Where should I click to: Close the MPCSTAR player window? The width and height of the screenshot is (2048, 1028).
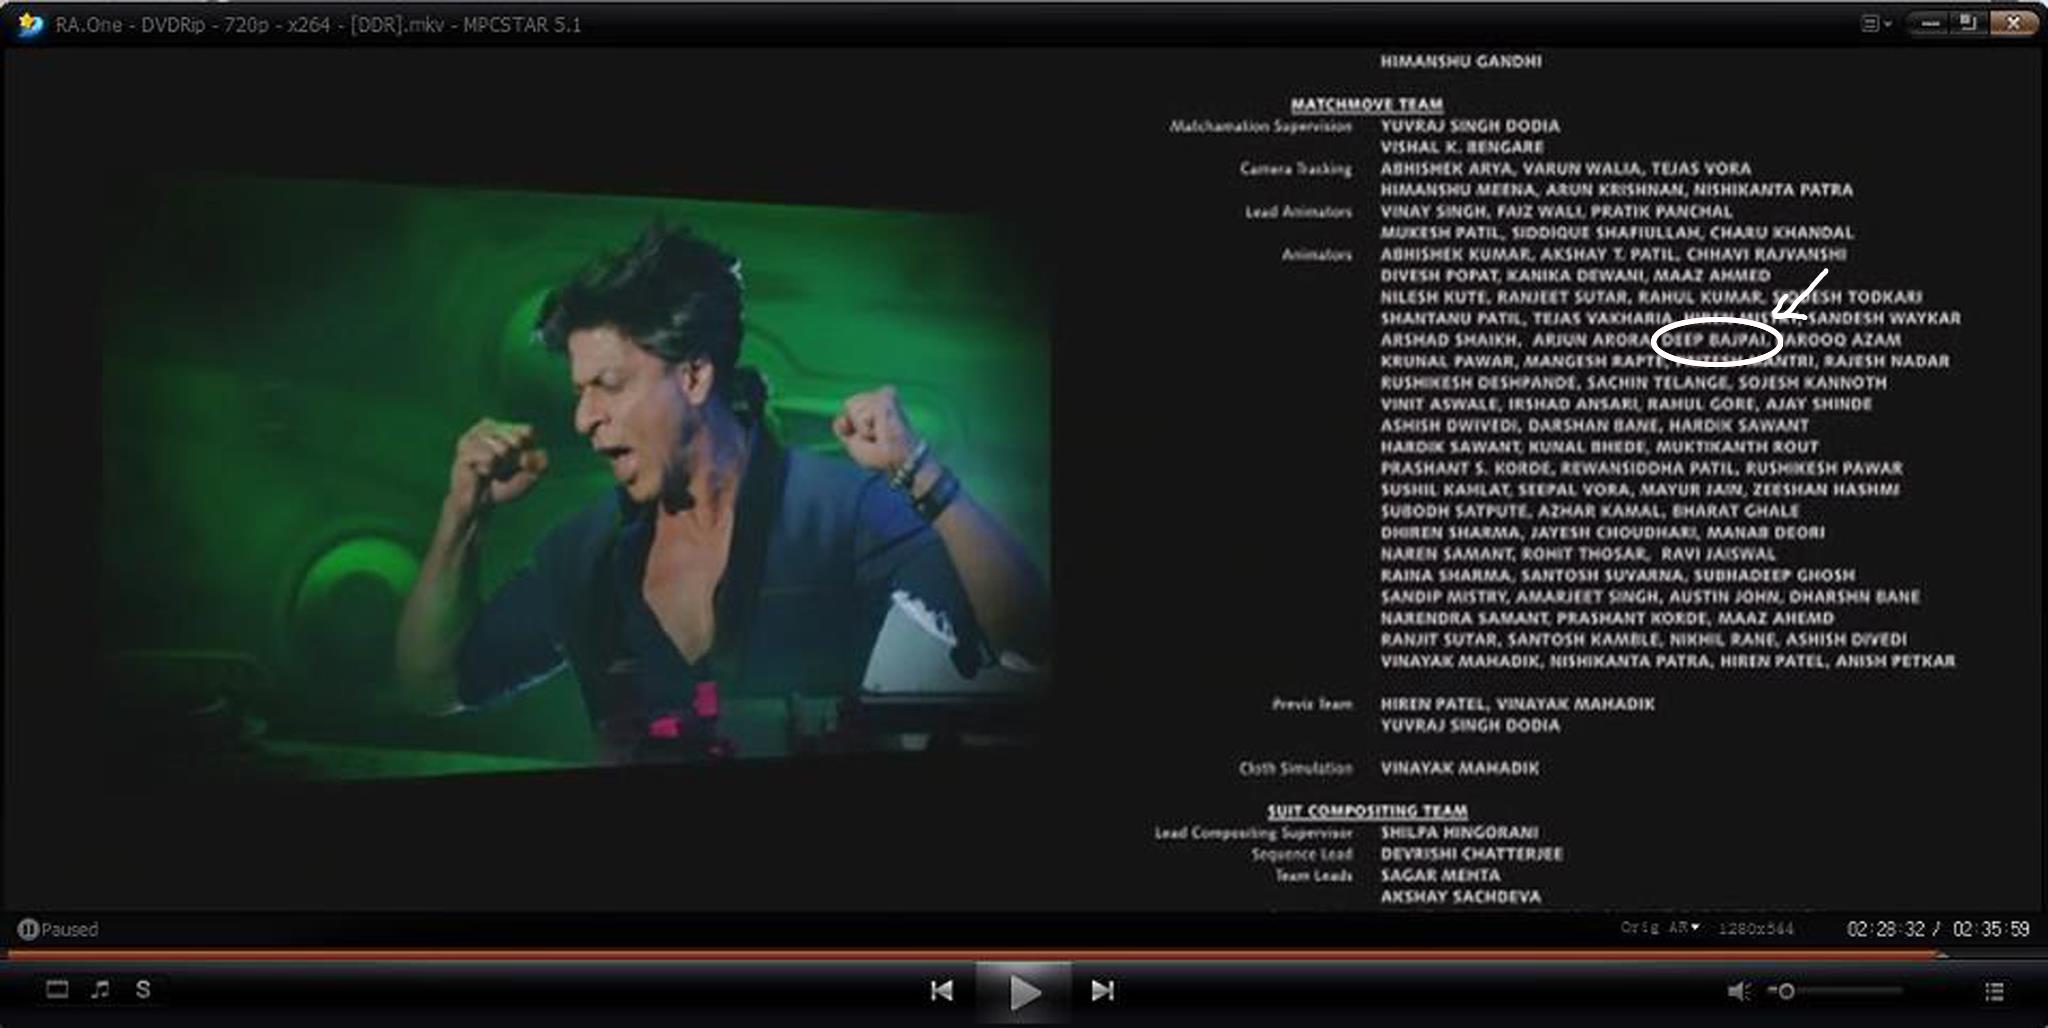tap(2013, 22)
